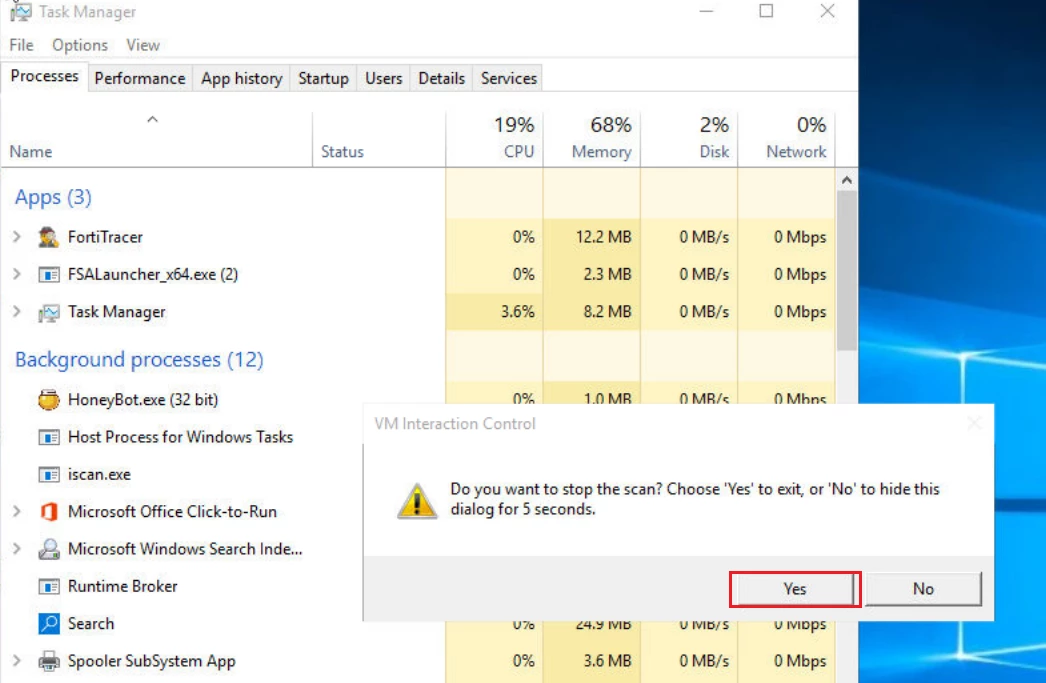The image size is (1046, 683).
Task: Click the process list scrollbar thumb
Action: point(847,271)
